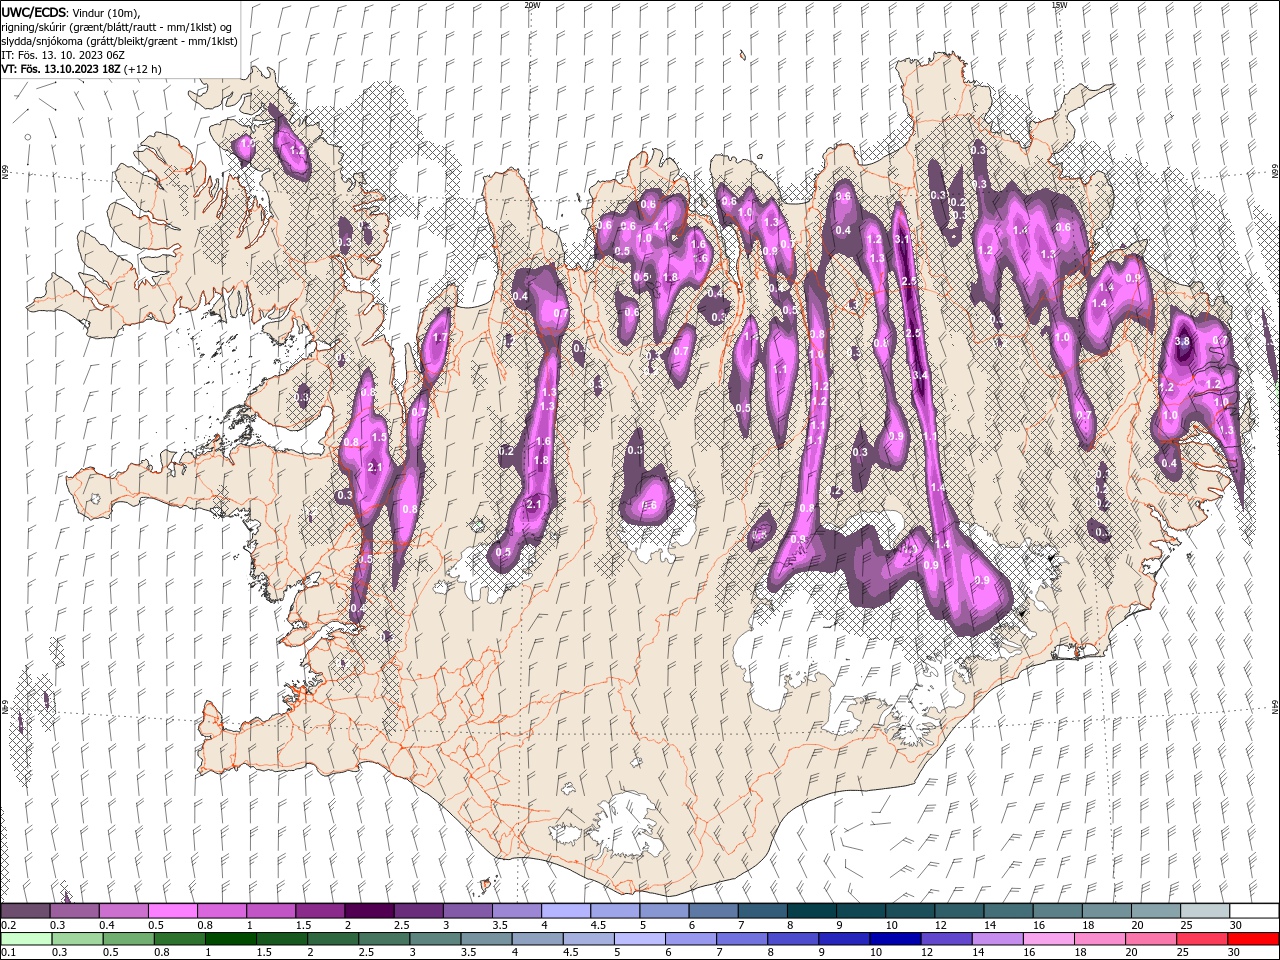This screenshot has width=1280, height=960.
Task: Click the 0.1 label on the rain scale
Action: point(8,953)
